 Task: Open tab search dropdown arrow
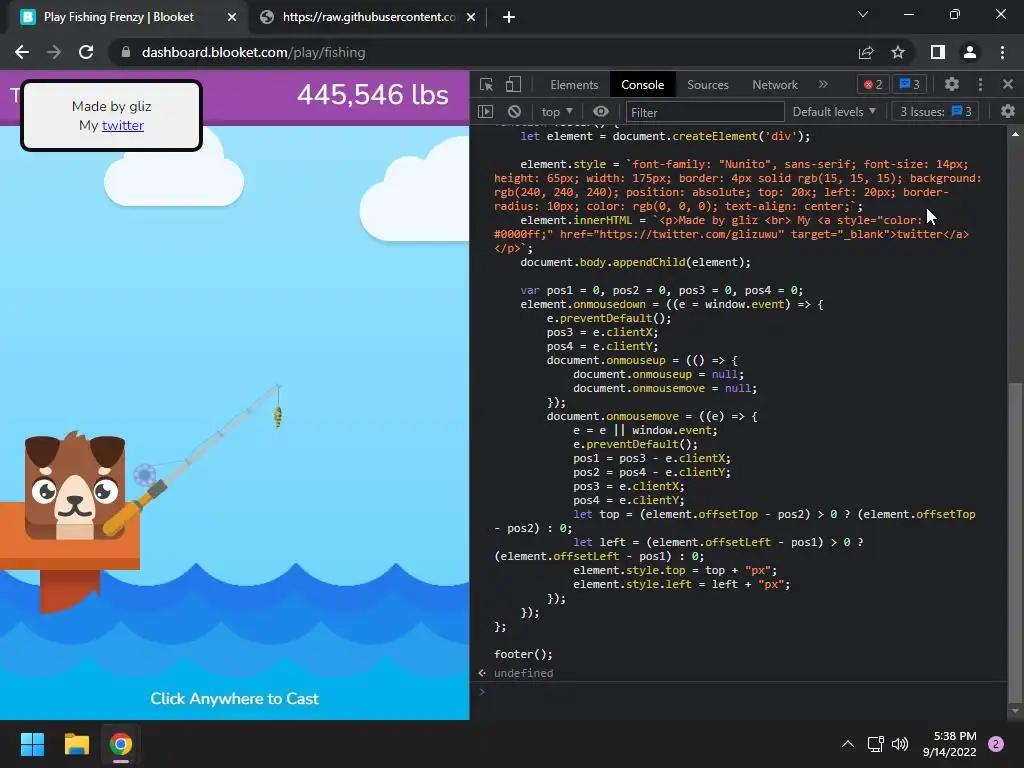(x=863, y=14)
